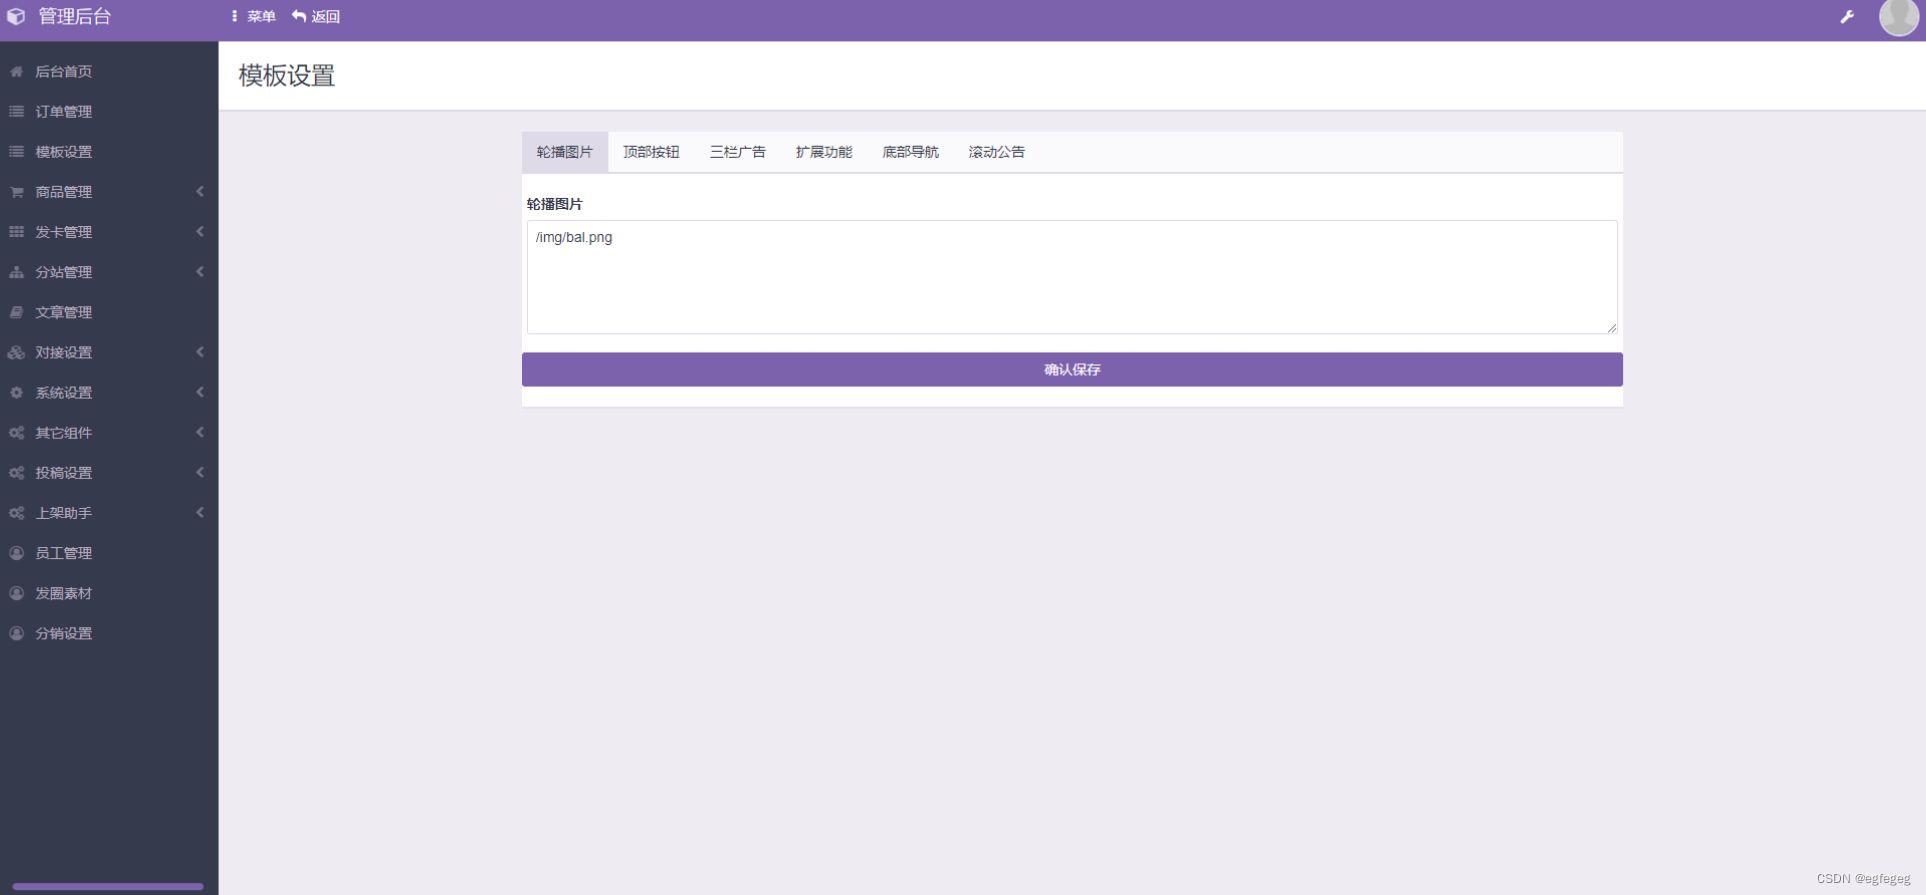Click the list icon beside 模板设置
Screen dimensions: 1926x895
click(x=16, y=152)
